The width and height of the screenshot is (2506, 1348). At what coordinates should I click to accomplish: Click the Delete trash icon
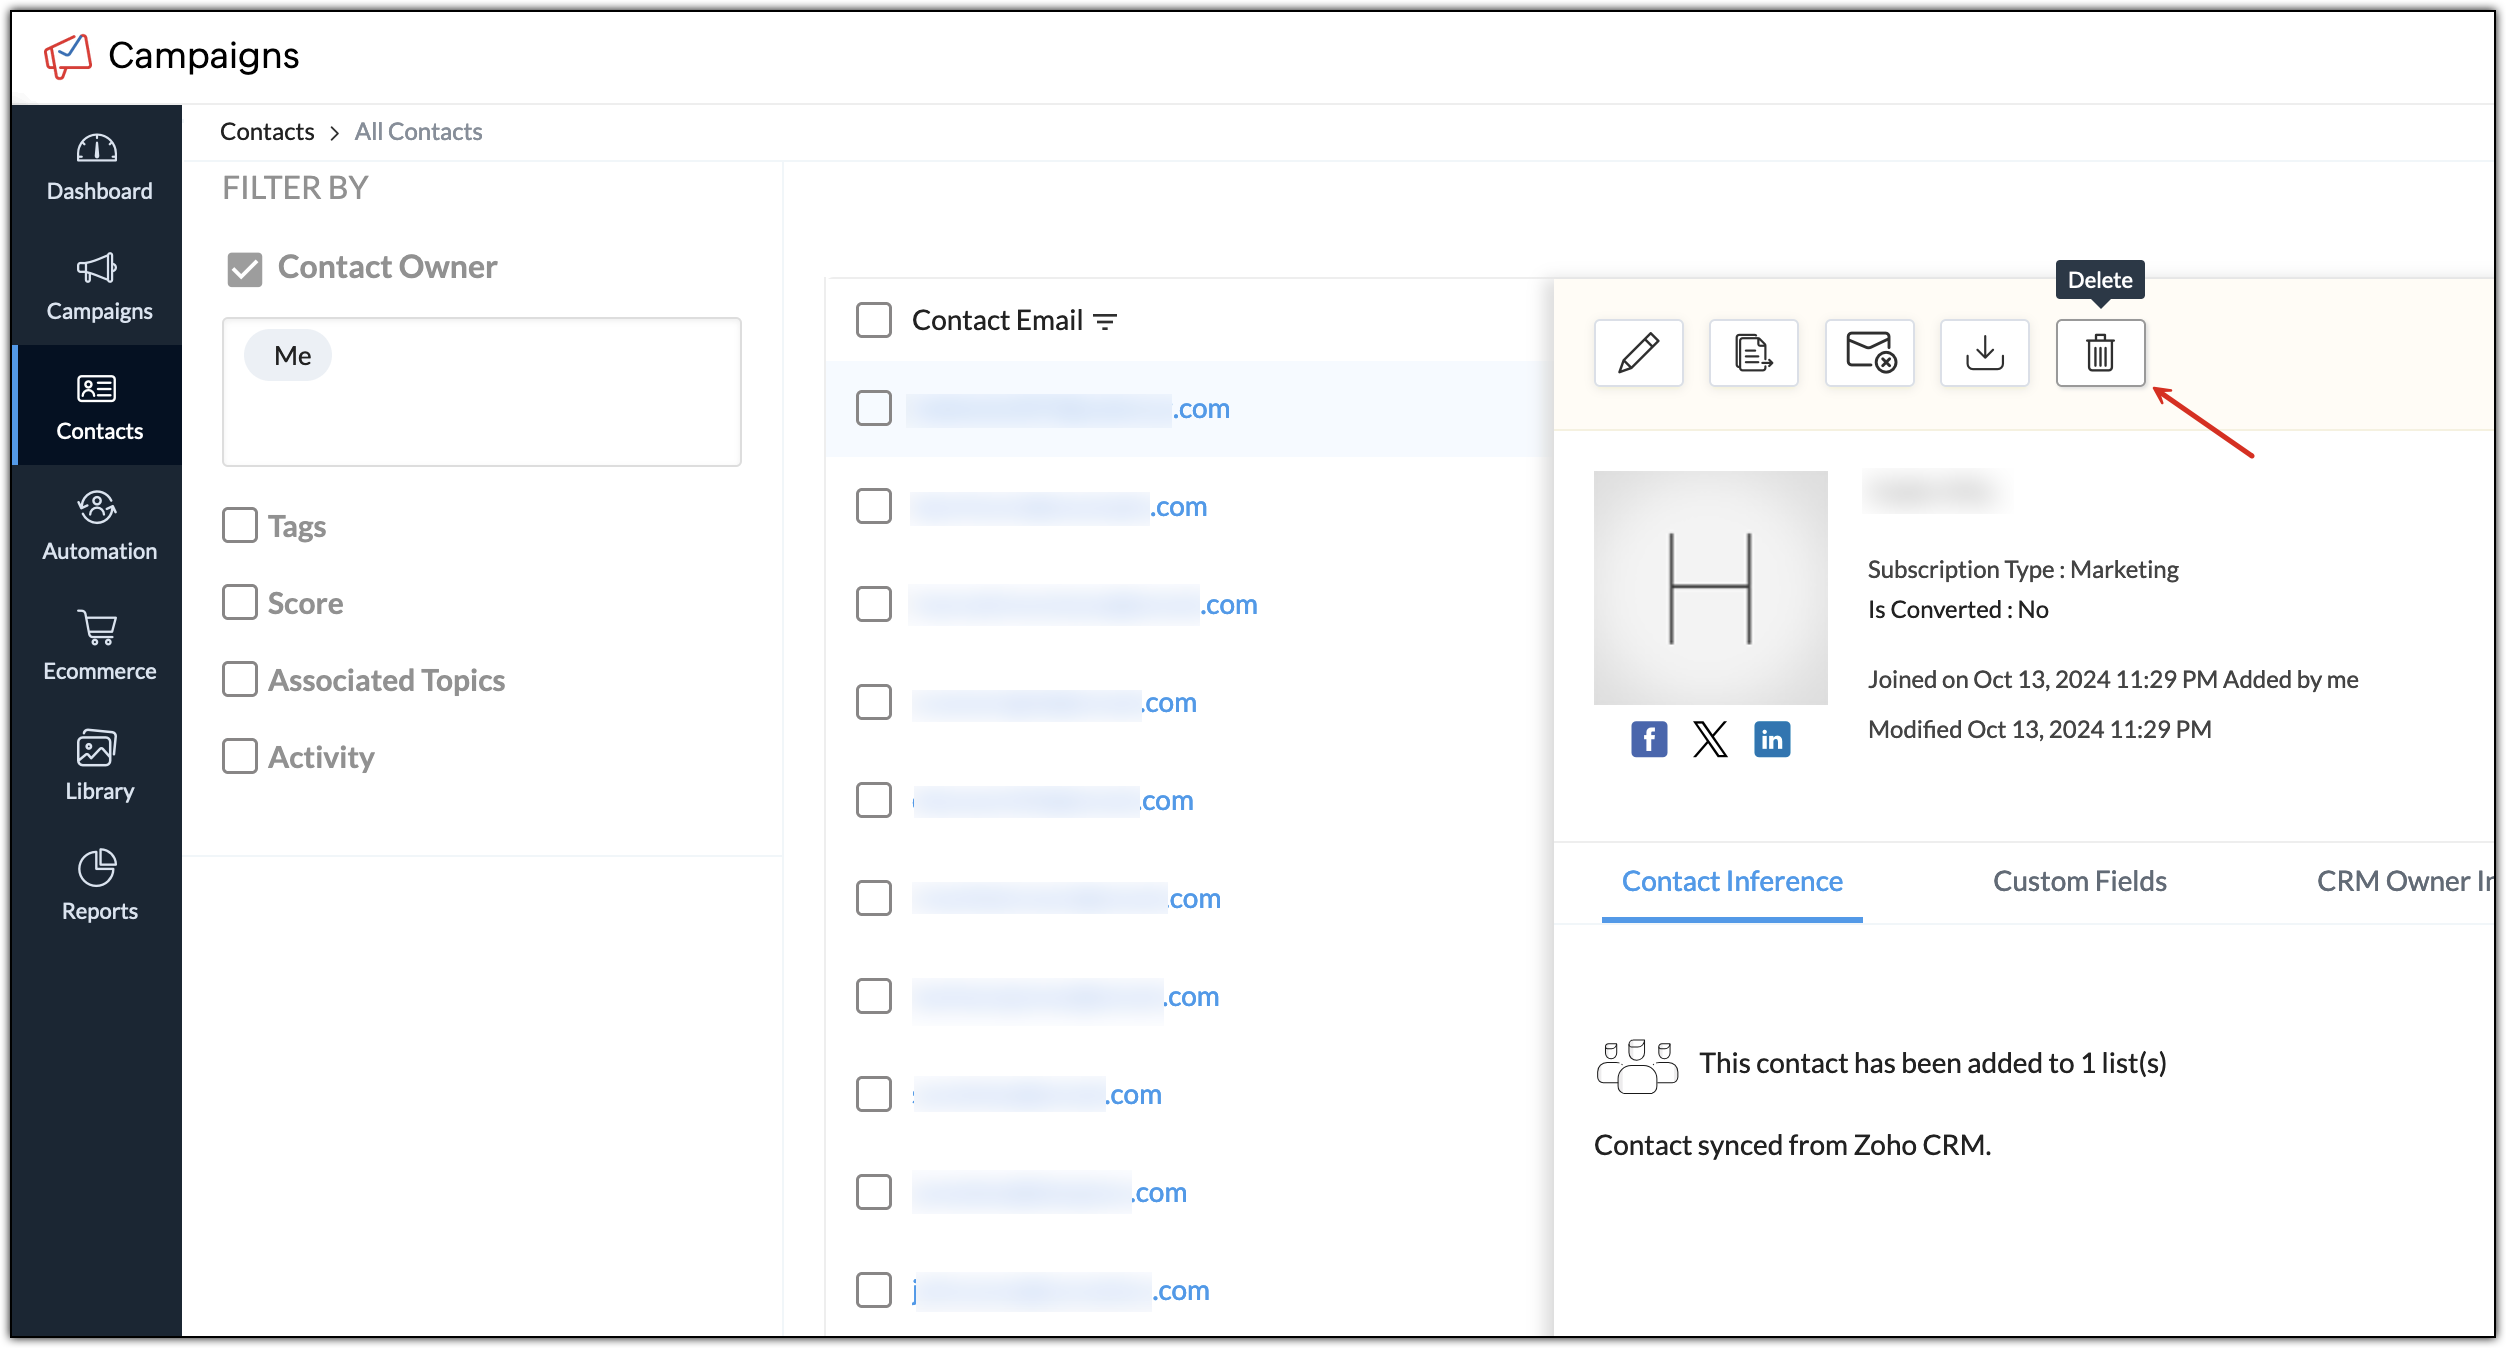click(2099, 353)
